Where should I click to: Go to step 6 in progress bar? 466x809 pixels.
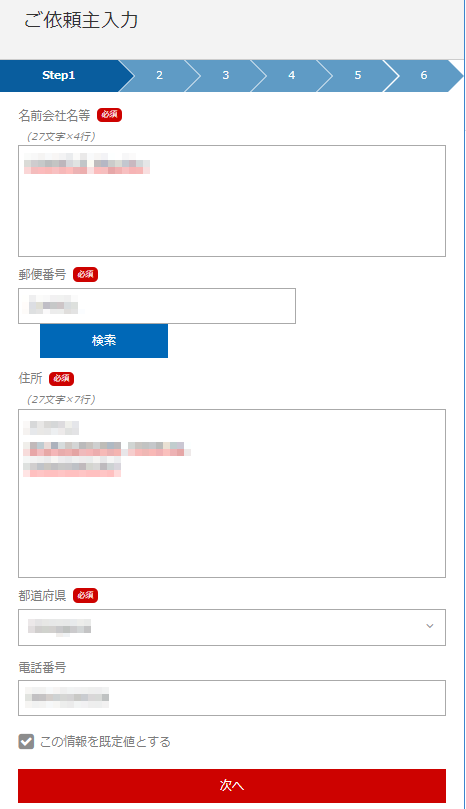424,75
